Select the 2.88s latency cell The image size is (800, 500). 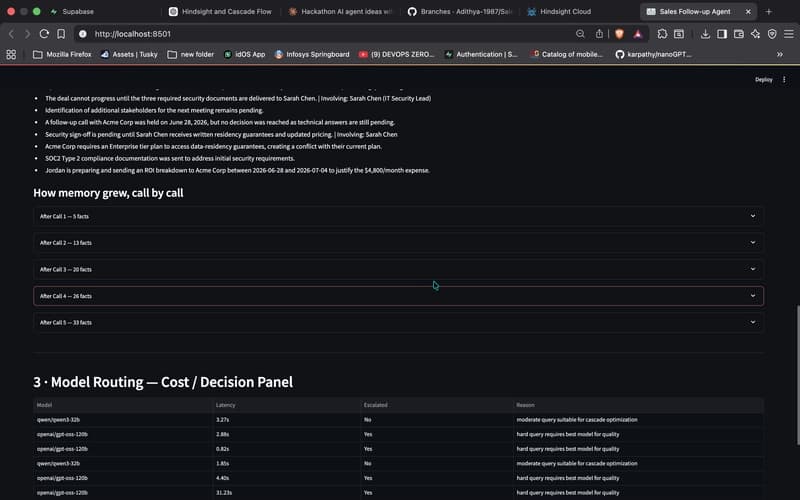point(287,434)
